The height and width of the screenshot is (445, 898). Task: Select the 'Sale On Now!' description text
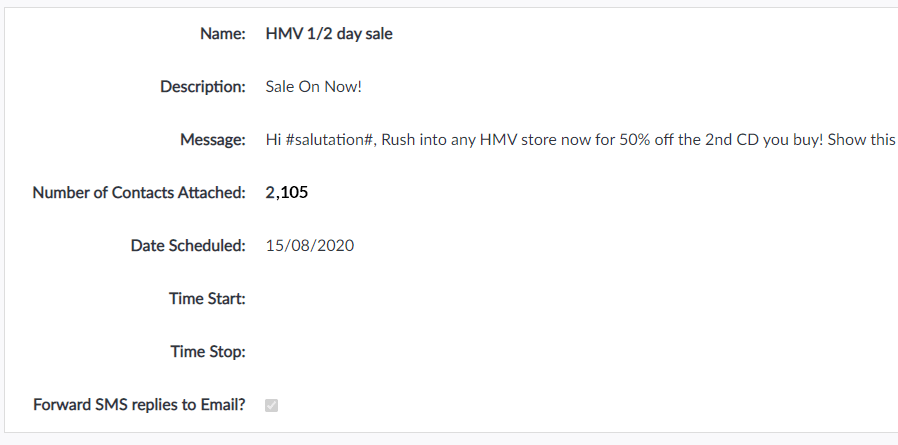(x=313, y=87)
